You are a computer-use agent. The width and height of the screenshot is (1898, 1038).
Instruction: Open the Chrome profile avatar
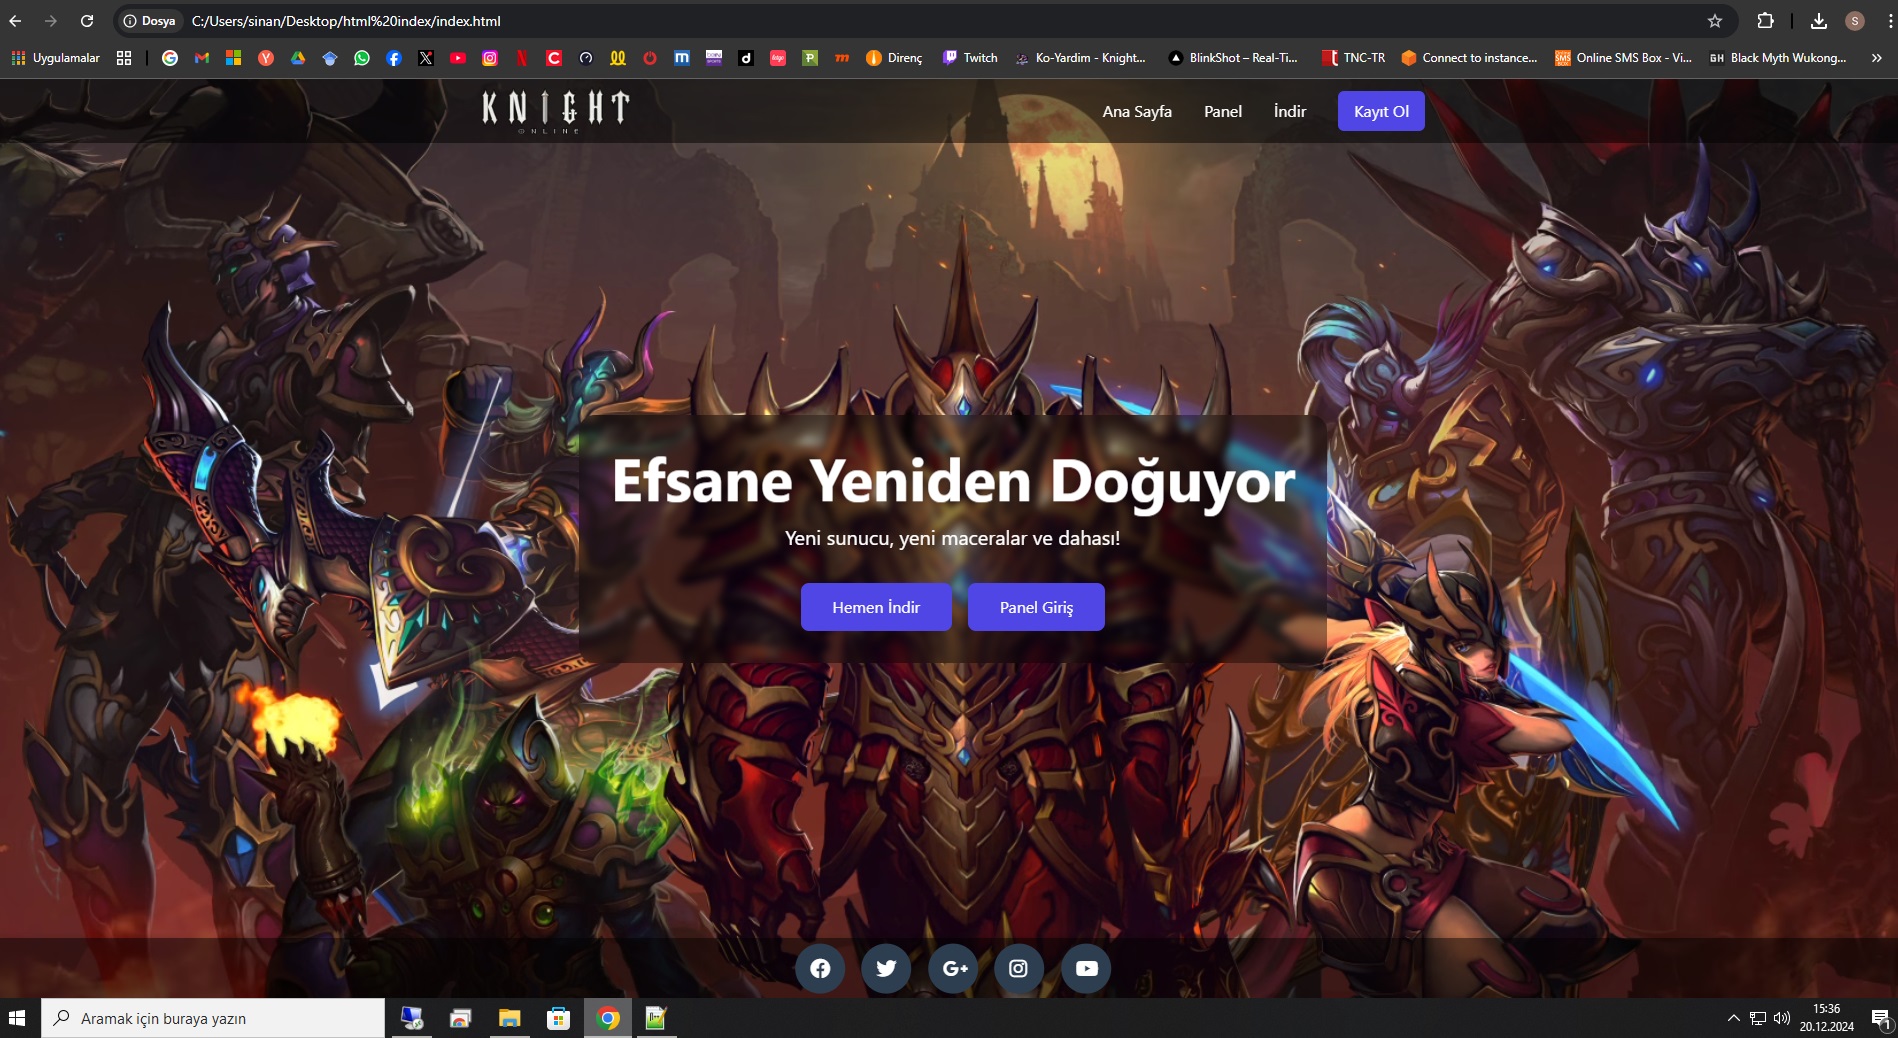pyautogui.click(x=1855, y=21)
